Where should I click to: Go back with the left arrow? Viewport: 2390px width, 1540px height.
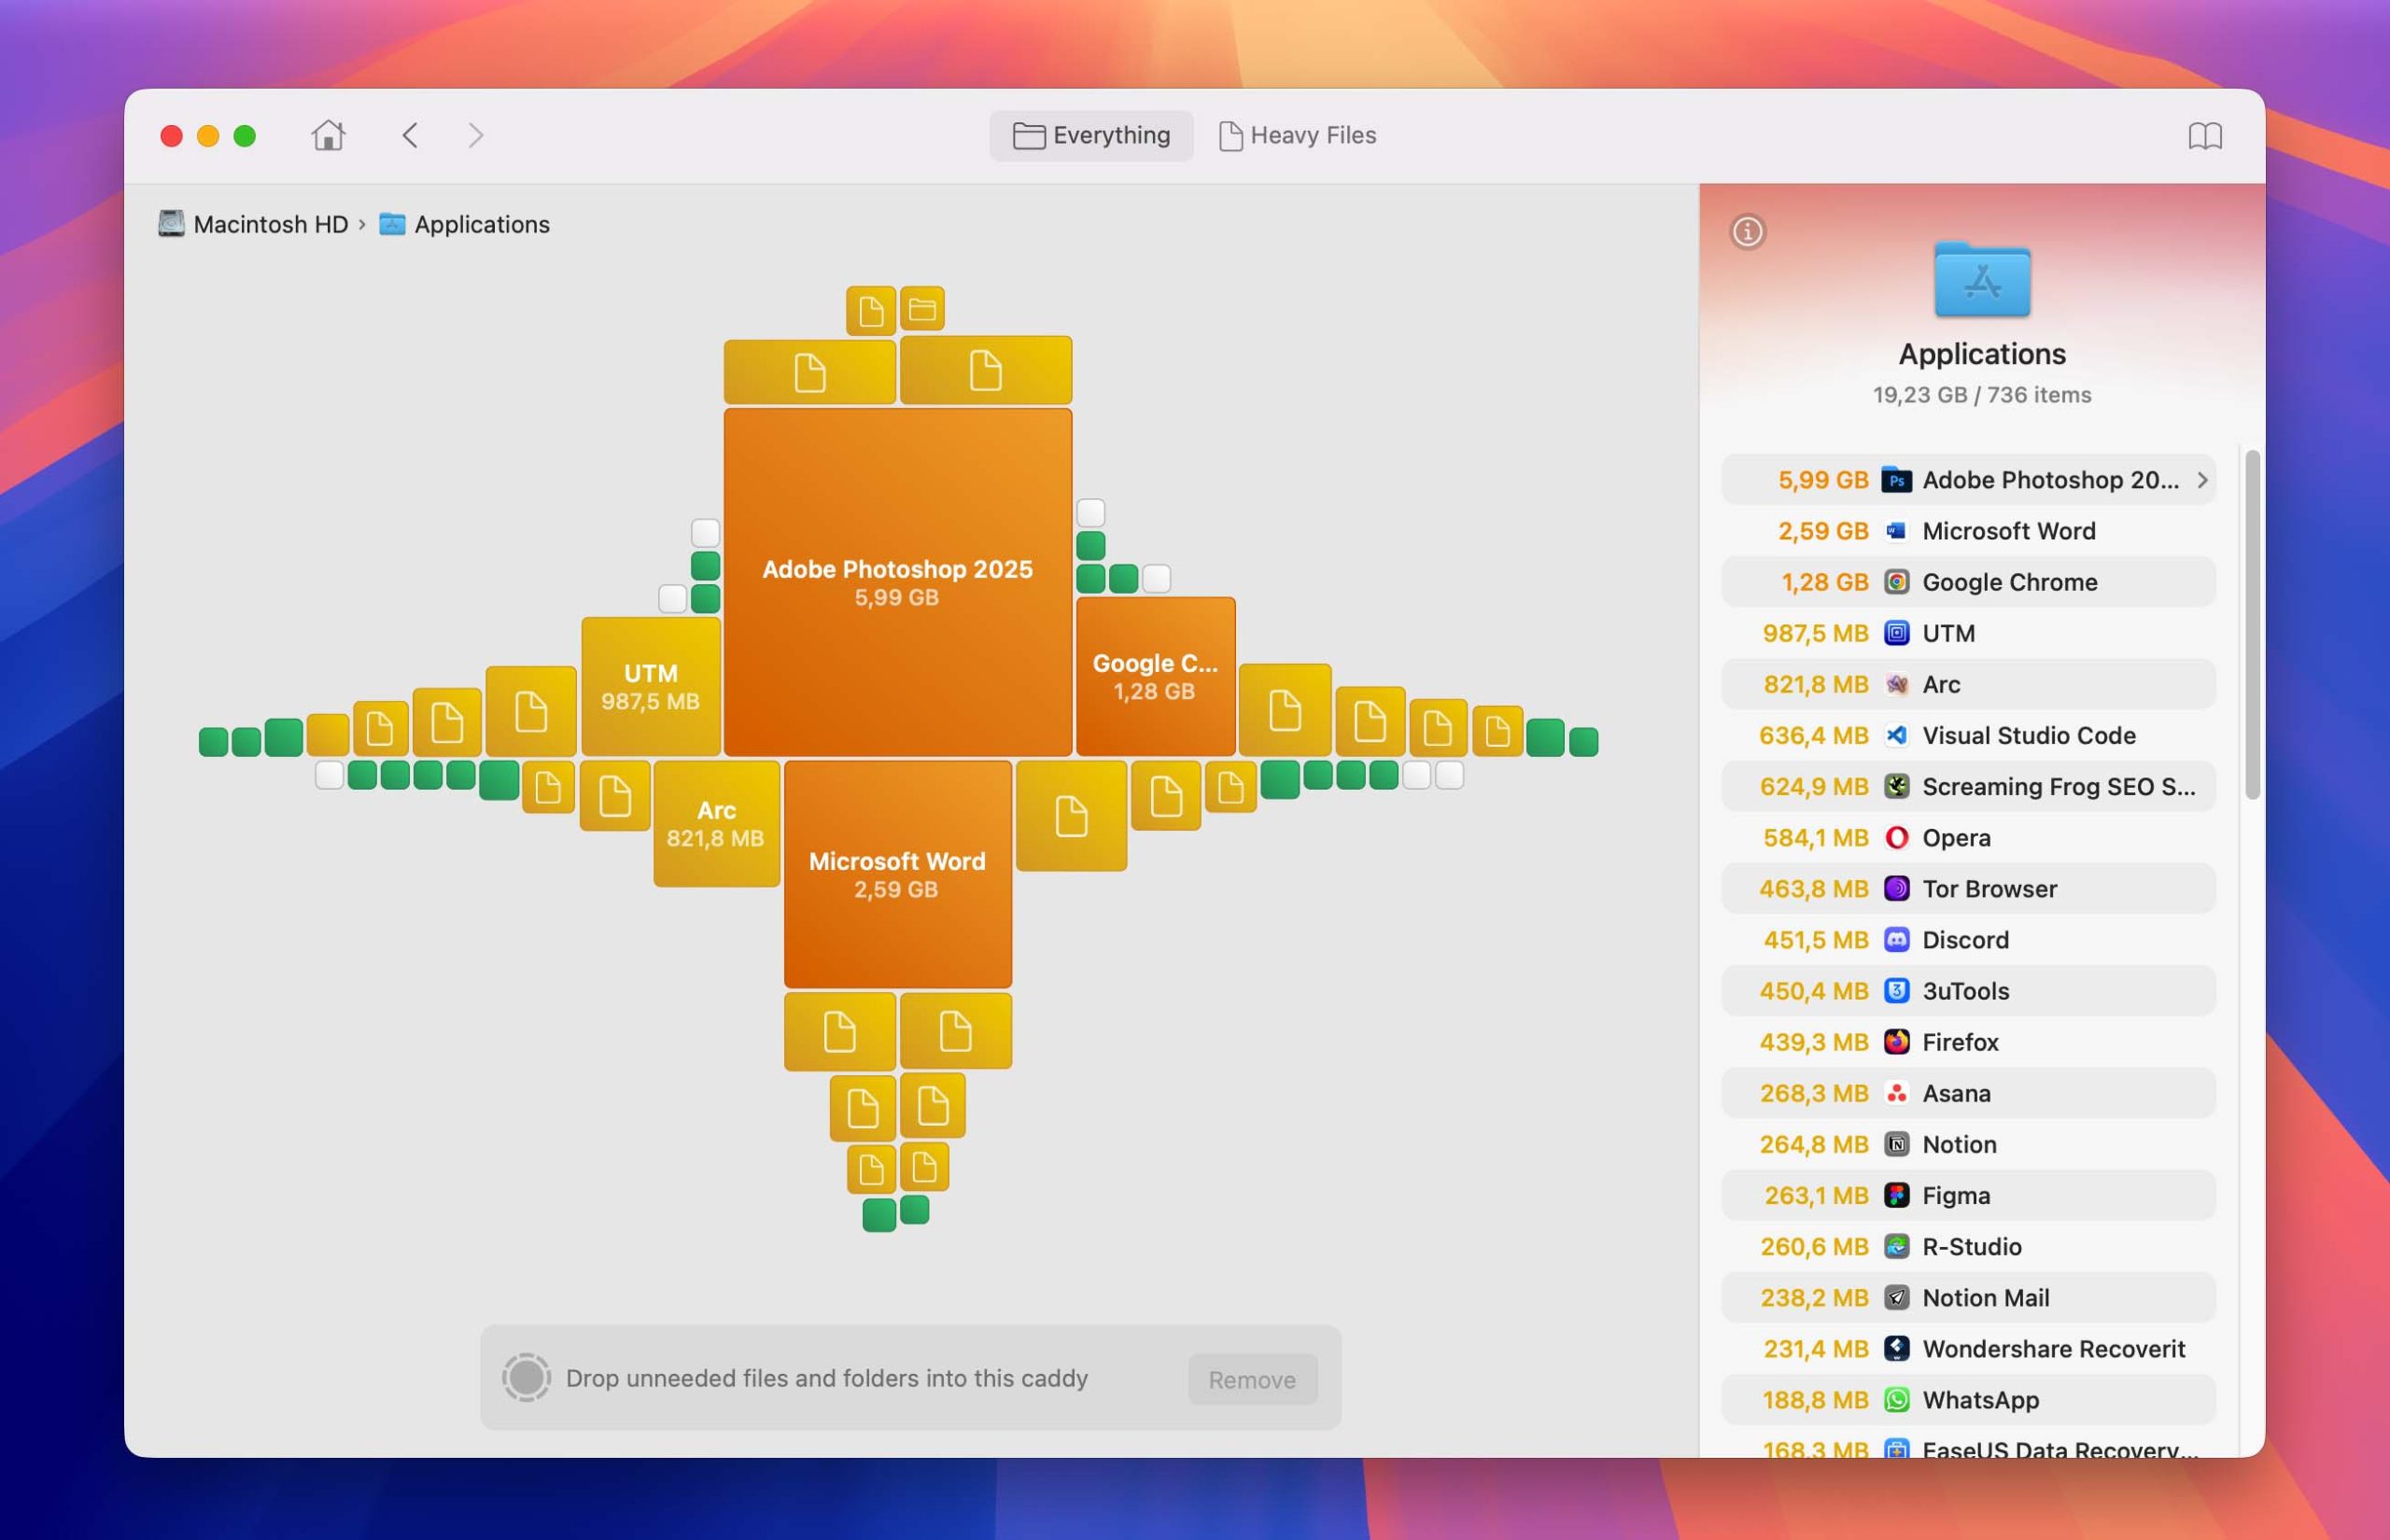[x=410, y=135]
